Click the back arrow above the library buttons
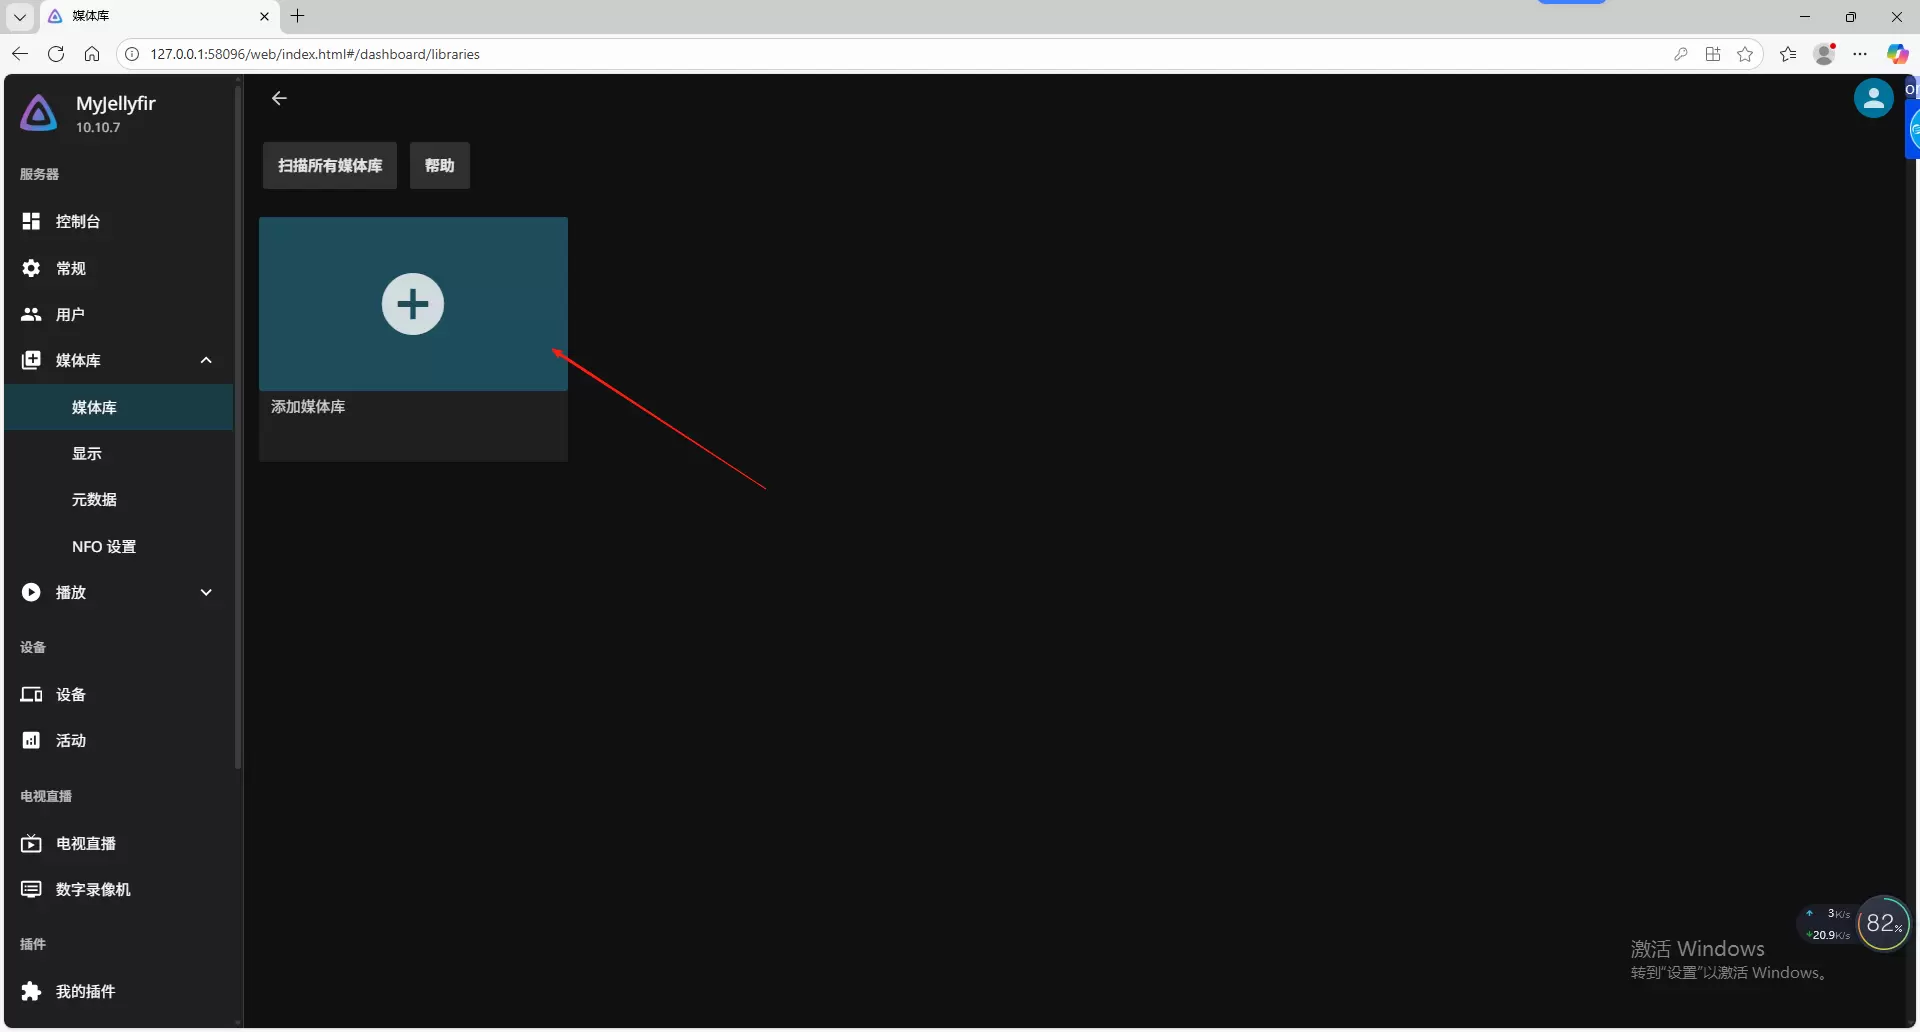 point(280,98)
